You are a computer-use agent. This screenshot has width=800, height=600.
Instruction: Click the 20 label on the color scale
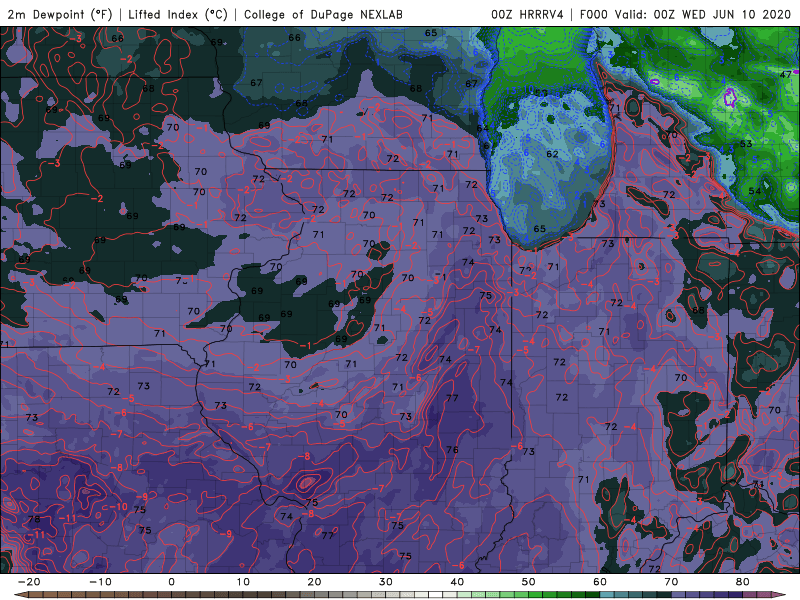click(x=314, y=582)
